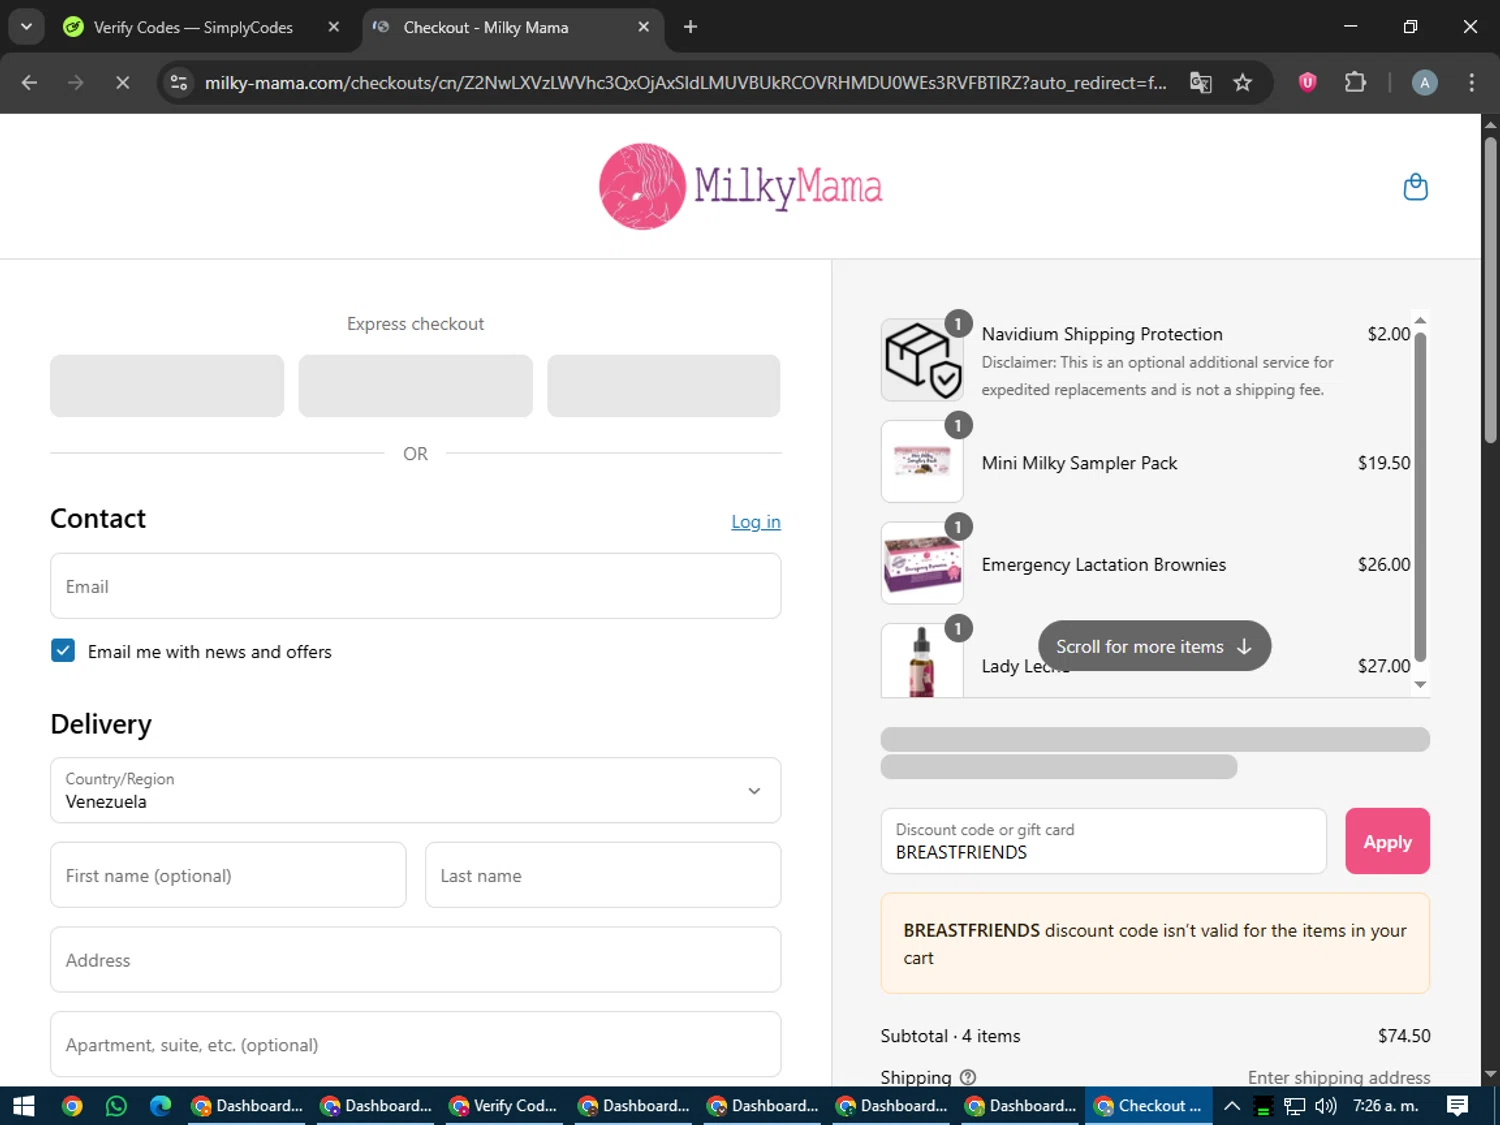Click the MilkyMama logo

[741, 186]
